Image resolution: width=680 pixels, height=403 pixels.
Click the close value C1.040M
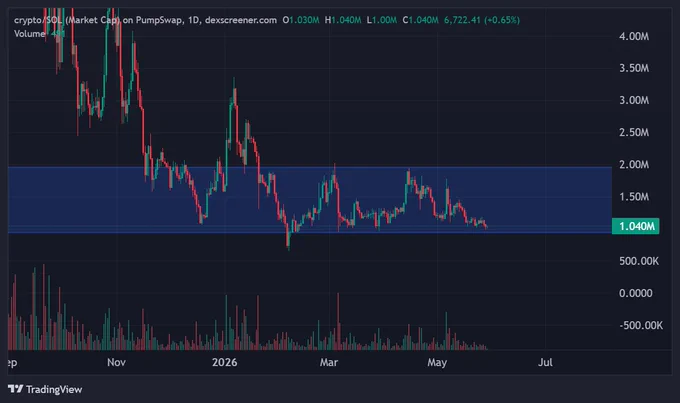click(x=420, y=20)
